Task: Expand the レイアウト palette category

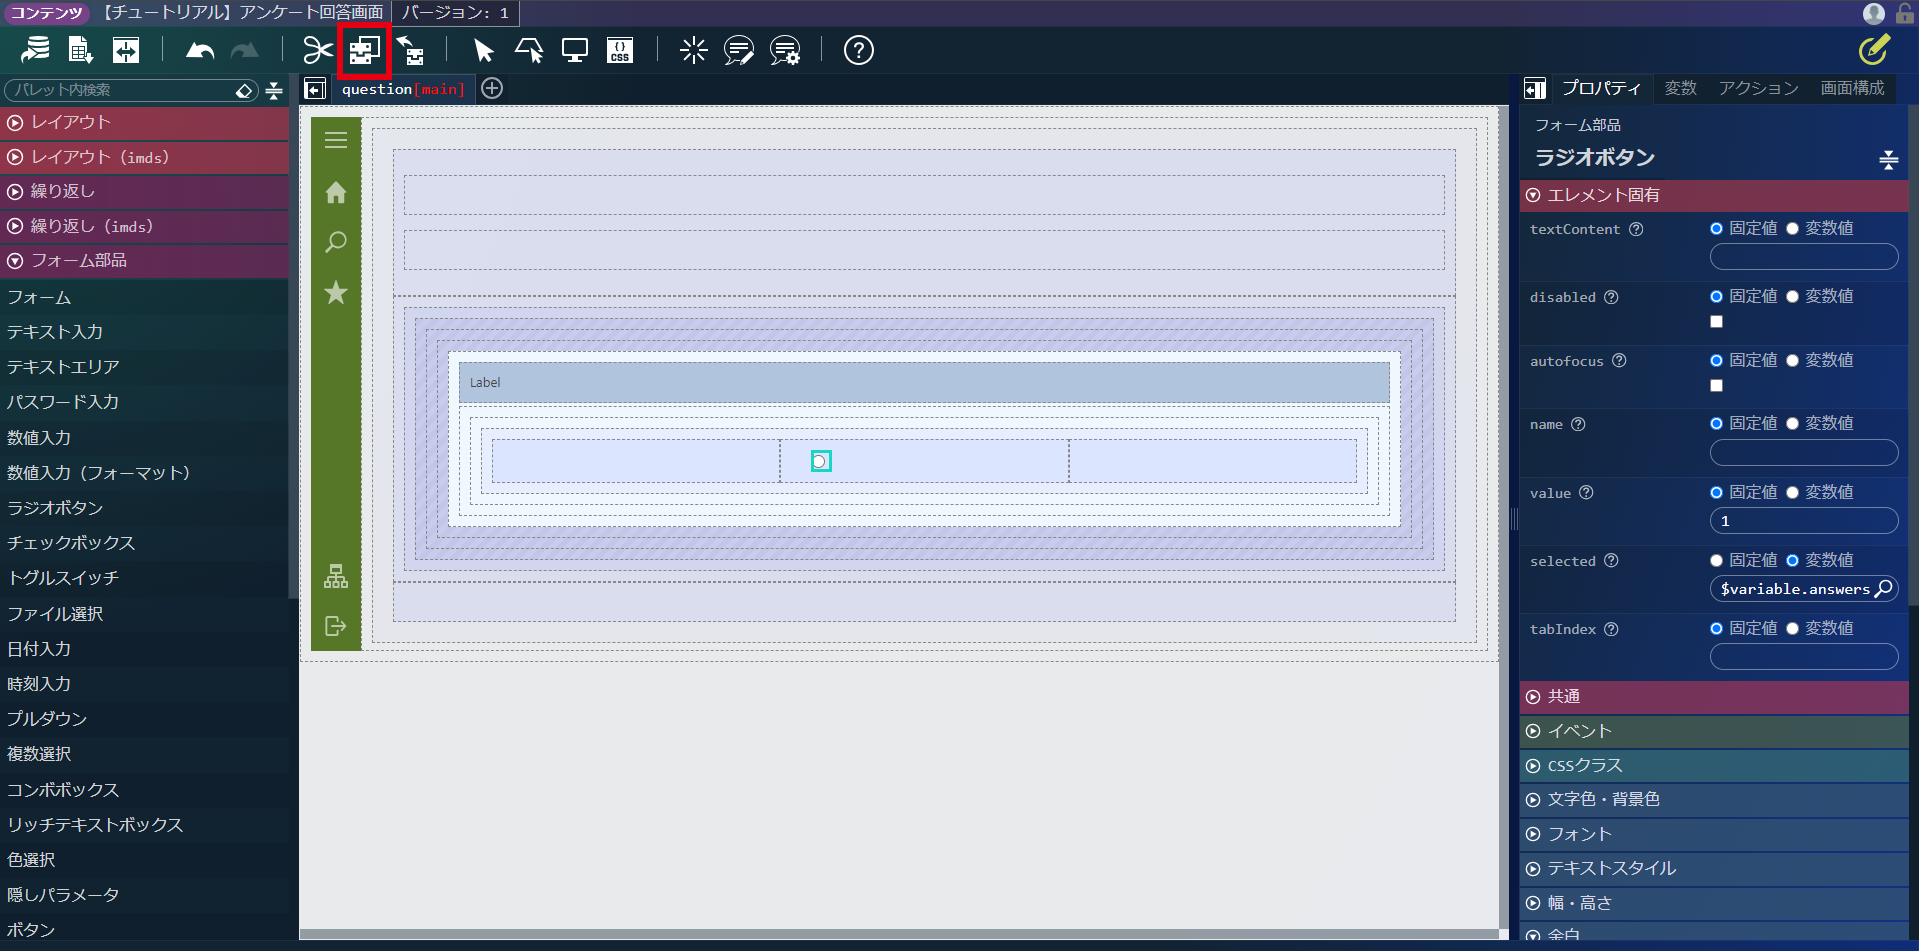Action: click(x=144, y=122)
